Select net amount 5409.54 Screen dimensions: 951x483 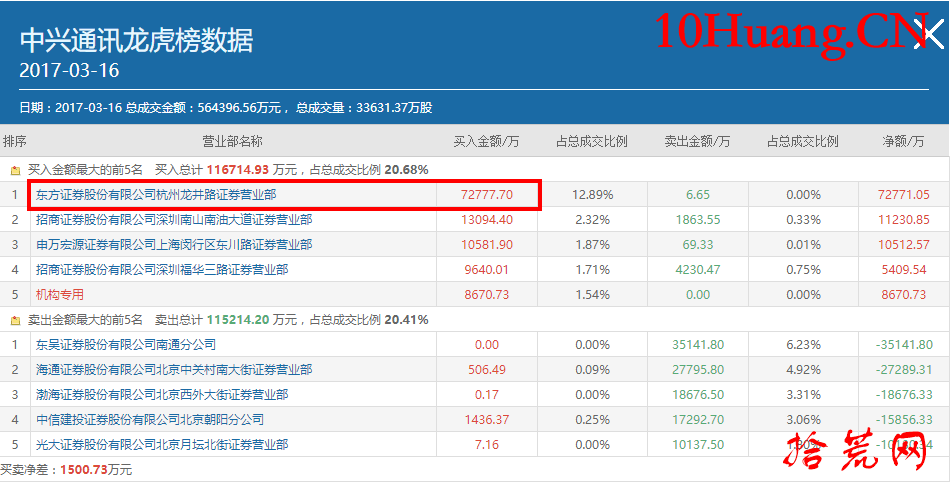tap(903, 269)
